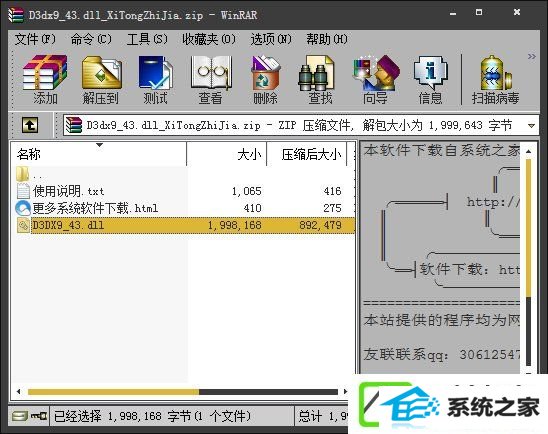This screenshot has height=434, width=548.
Task: Click the Add (添加) archive icon
Action: pyautogui.click(x=45, y=80)
